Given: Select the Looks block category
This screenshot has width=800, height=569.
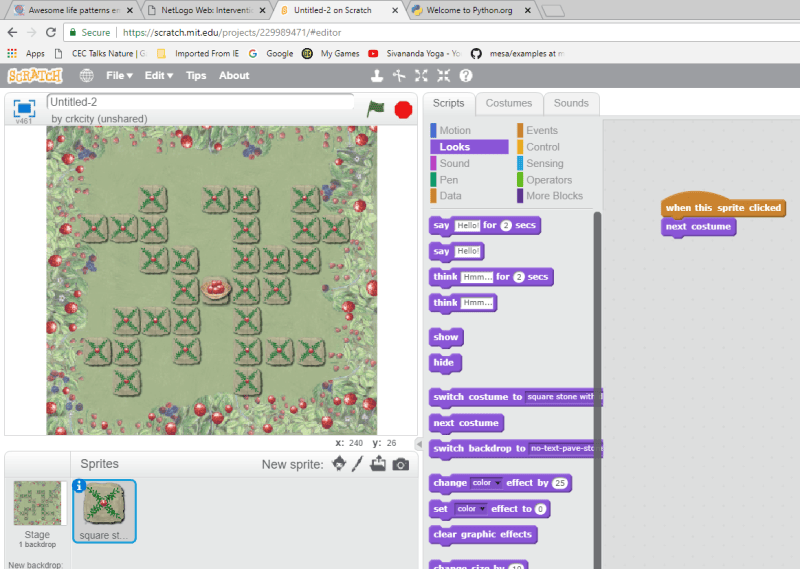Looking at the screenshot, I should coord(469,147).
